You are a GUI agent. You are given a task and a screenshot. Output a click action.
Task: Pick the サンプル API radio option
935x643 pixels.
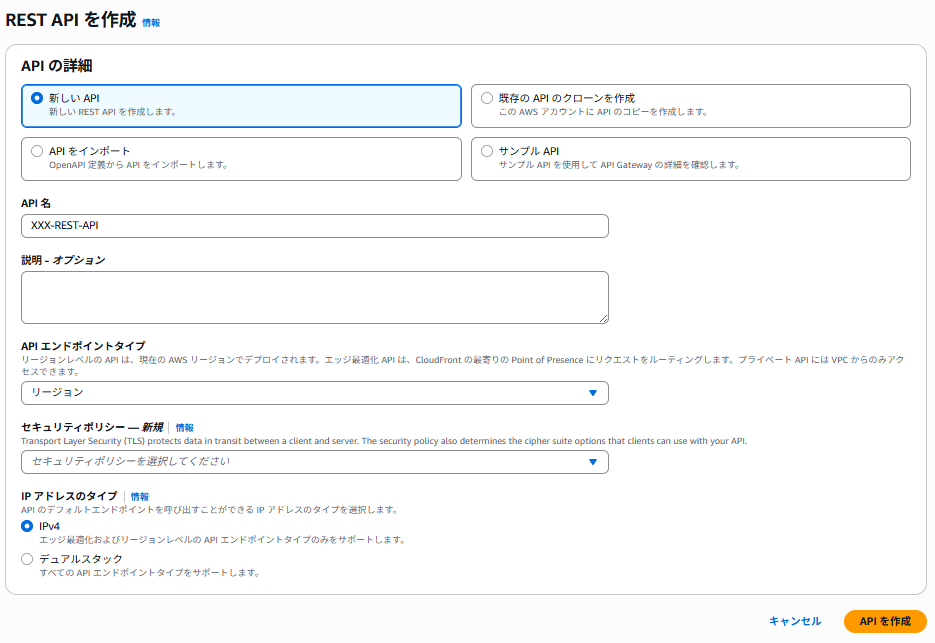point(487,151)
